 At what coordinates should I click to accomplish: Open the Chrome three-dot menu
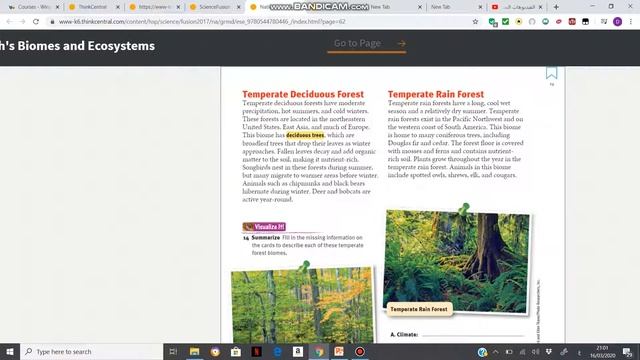point(631,22)
